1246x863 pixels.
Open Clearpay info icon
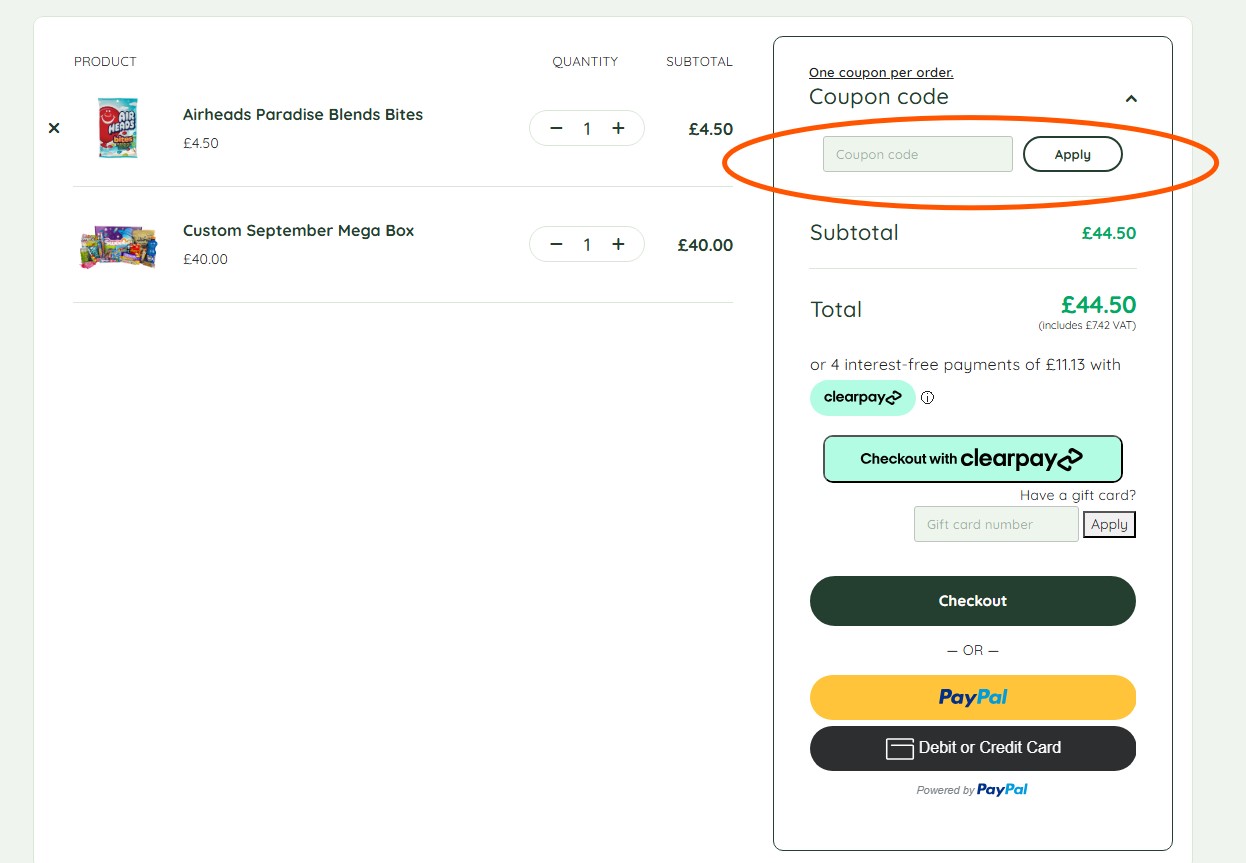tap(927, 397)
